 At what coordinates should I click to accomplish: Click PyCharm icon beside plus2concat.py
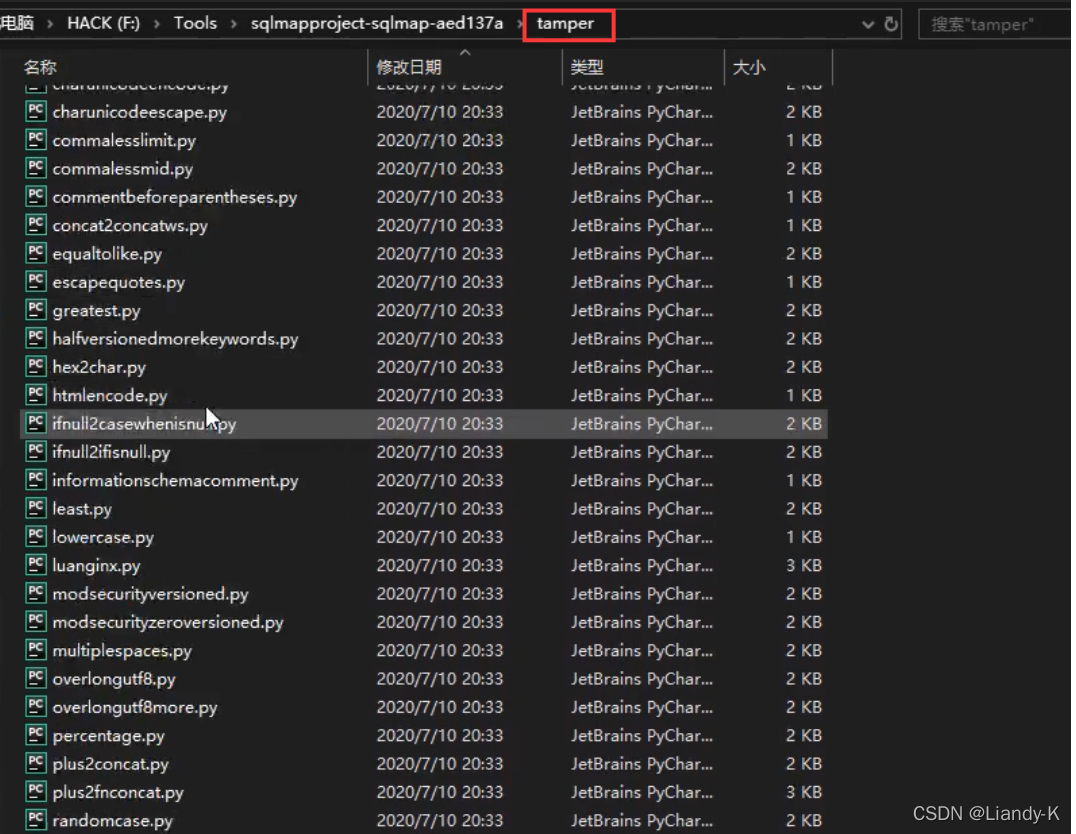(x=35, y=763)
